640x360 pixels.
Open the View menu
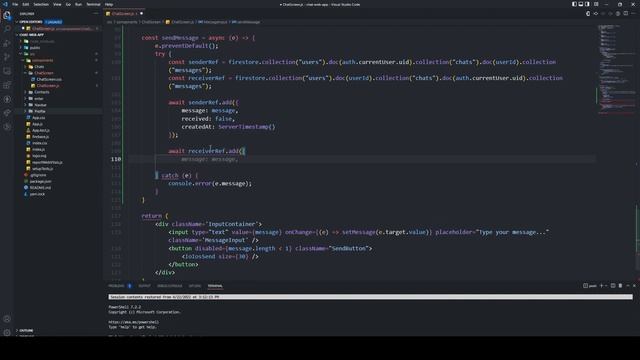57,4
